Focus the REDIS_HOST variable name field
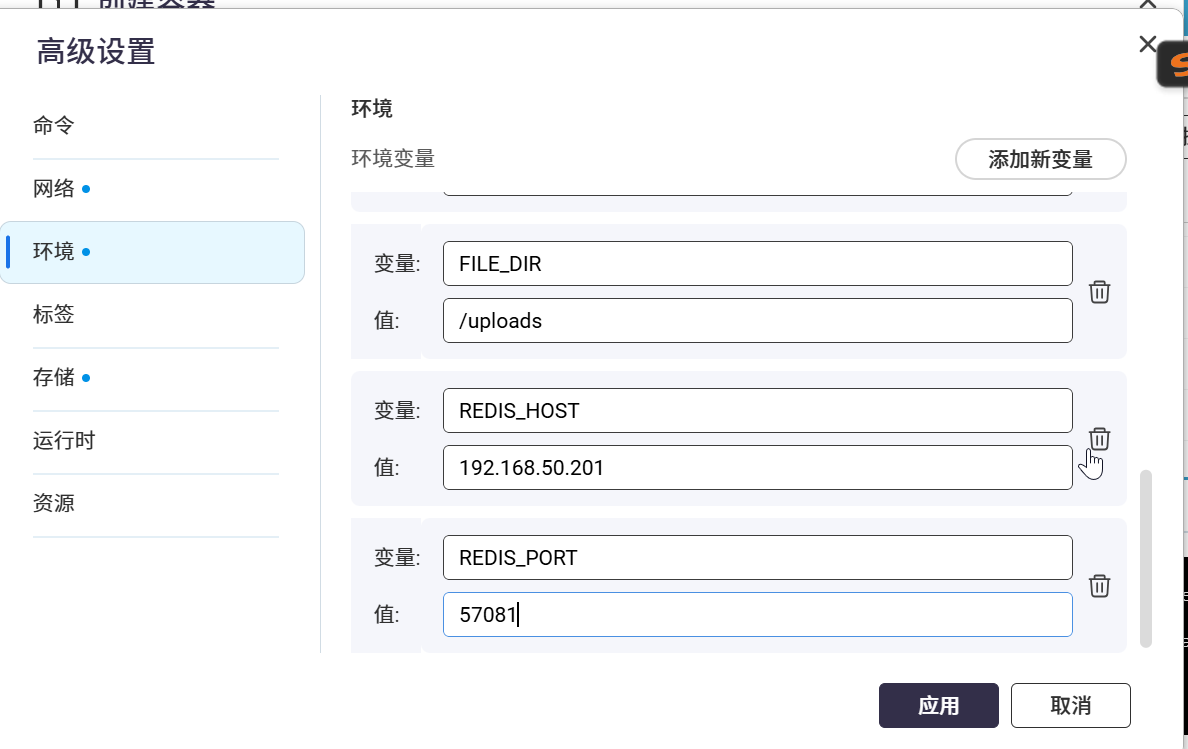 point(757,411)
